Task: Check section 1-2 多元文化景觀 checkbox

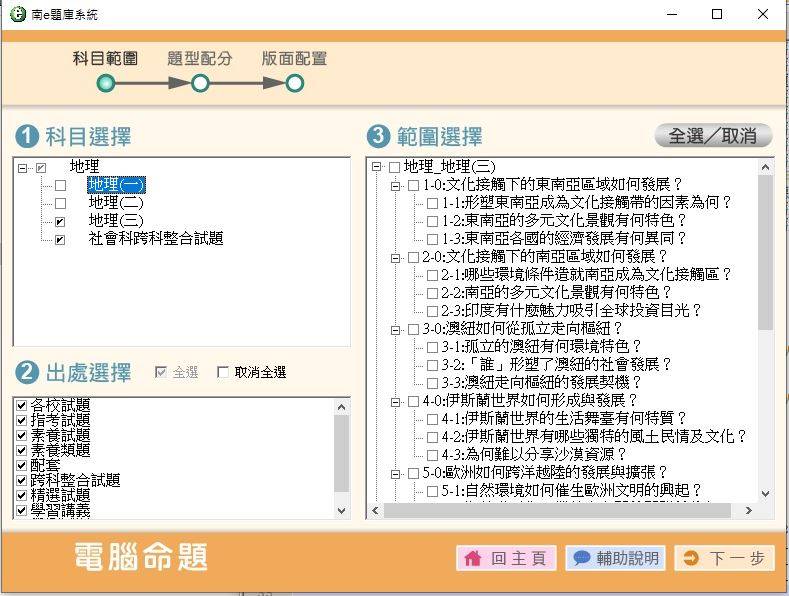Action: pos(432,221)
